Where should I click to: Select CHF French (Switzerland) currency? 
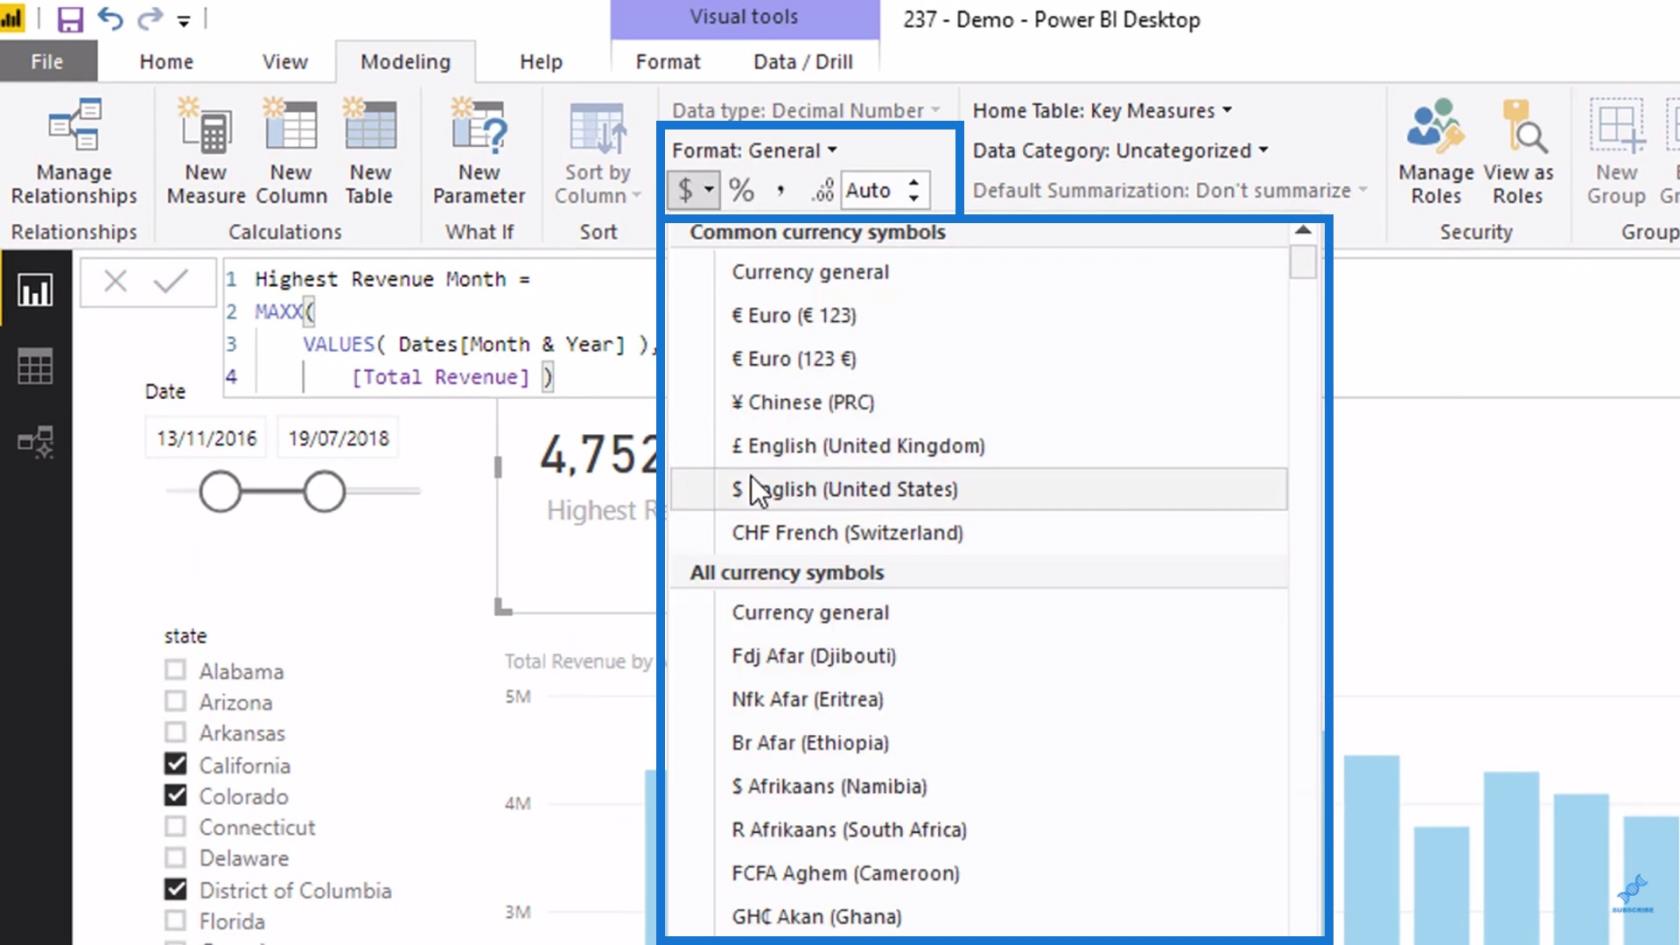(979, 533)
